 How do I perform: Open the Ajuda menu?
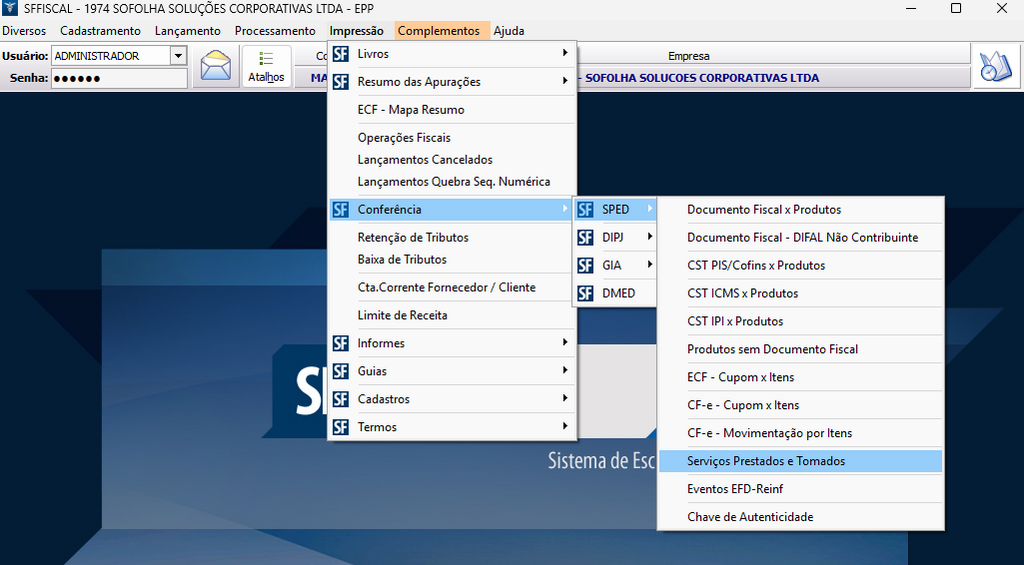point(508,31)
